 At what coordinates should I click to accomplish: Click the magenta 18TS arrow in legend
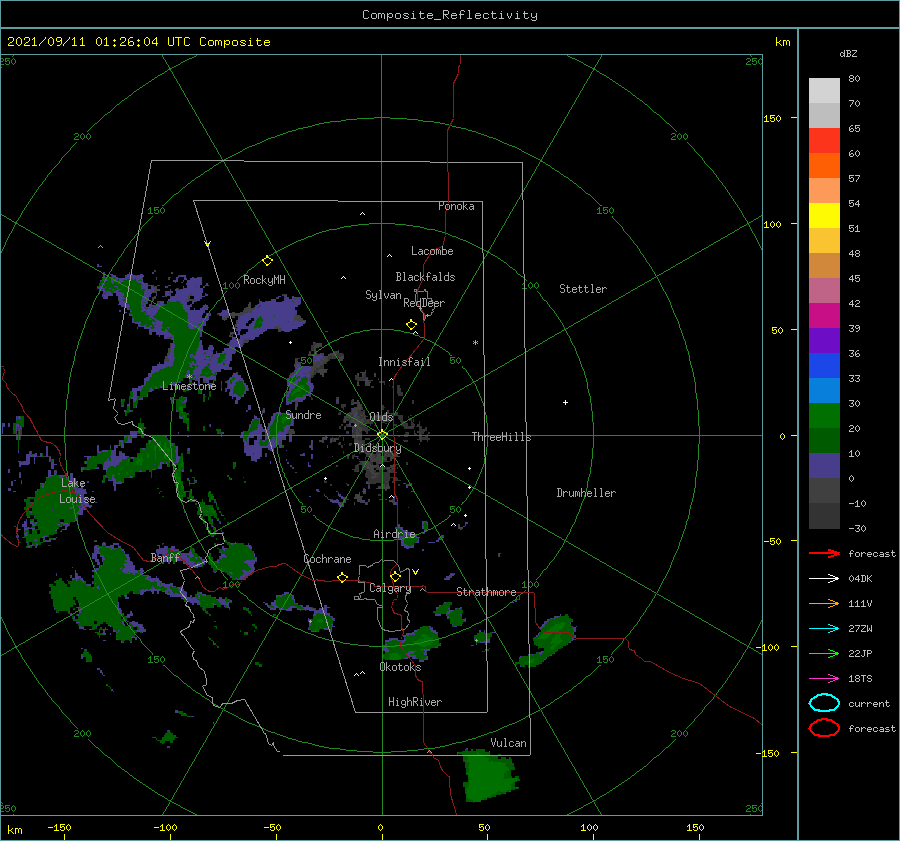(x=824, y=679)
